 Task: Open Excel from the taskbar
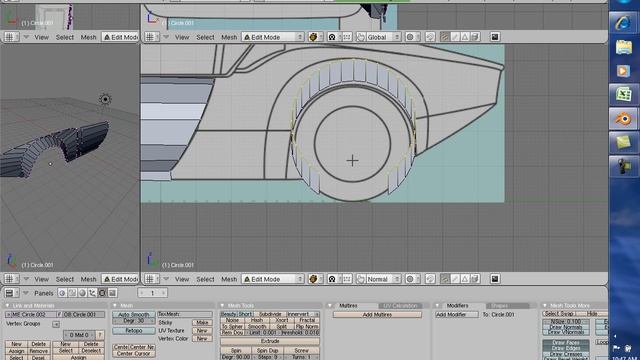623,95
